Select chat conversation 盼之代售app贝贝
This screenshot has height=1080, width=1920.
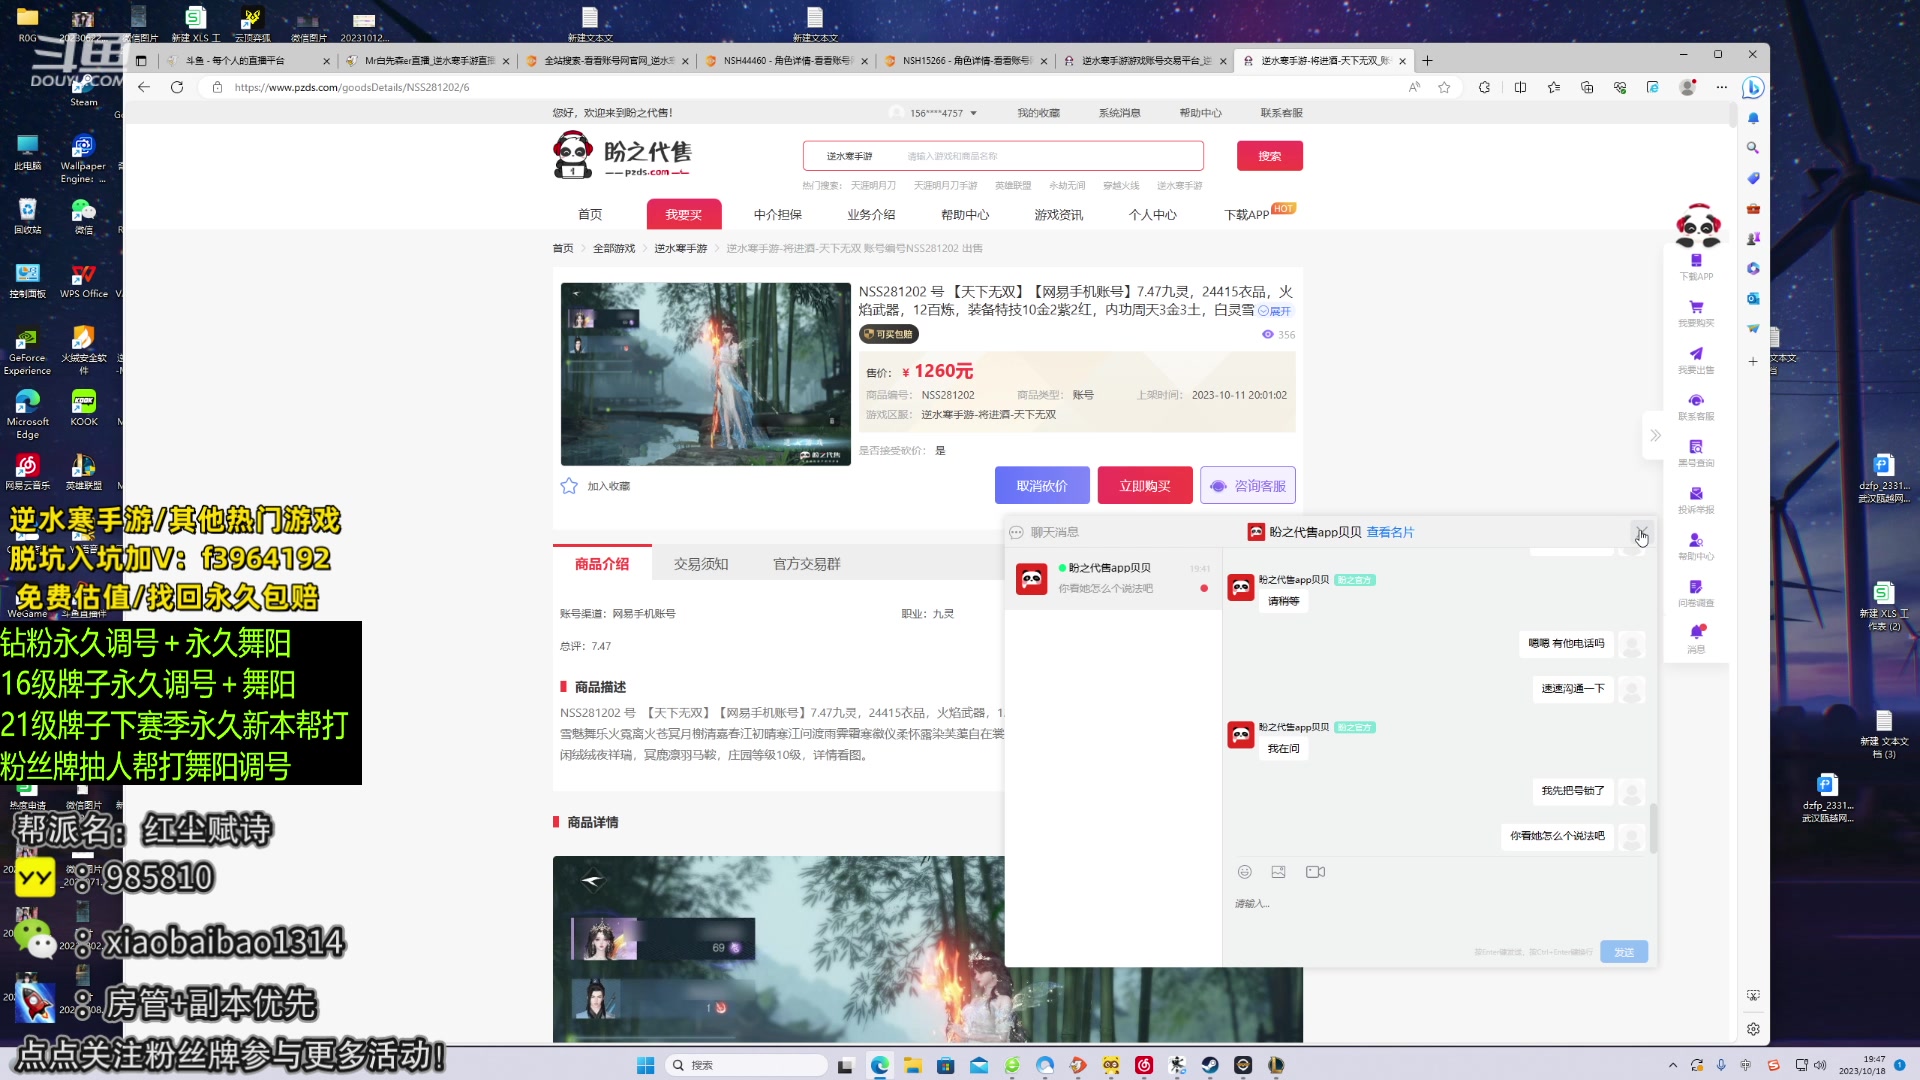(x=1113, y=578)
